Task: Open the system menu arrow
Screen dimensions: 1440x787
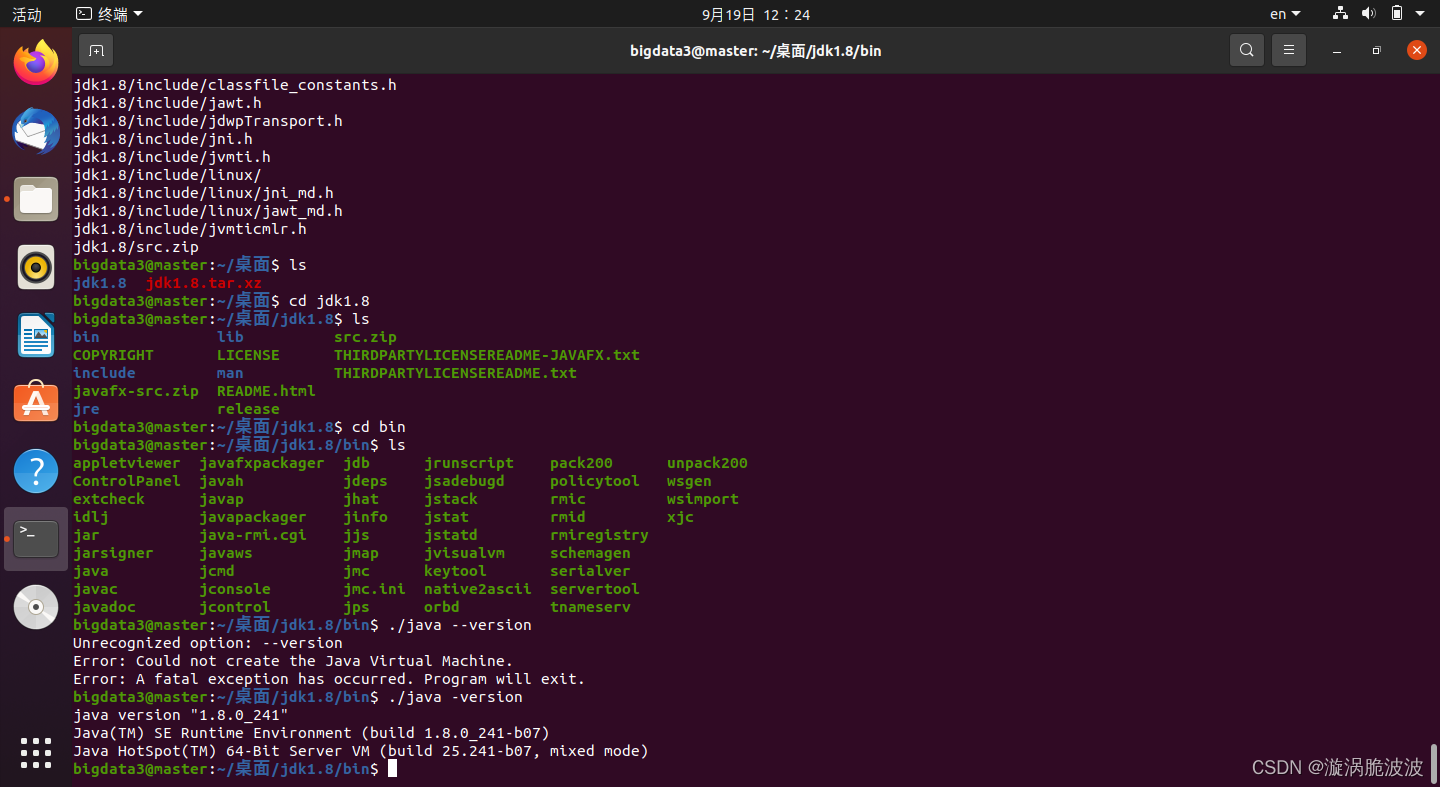Action: click(1421, 14)
